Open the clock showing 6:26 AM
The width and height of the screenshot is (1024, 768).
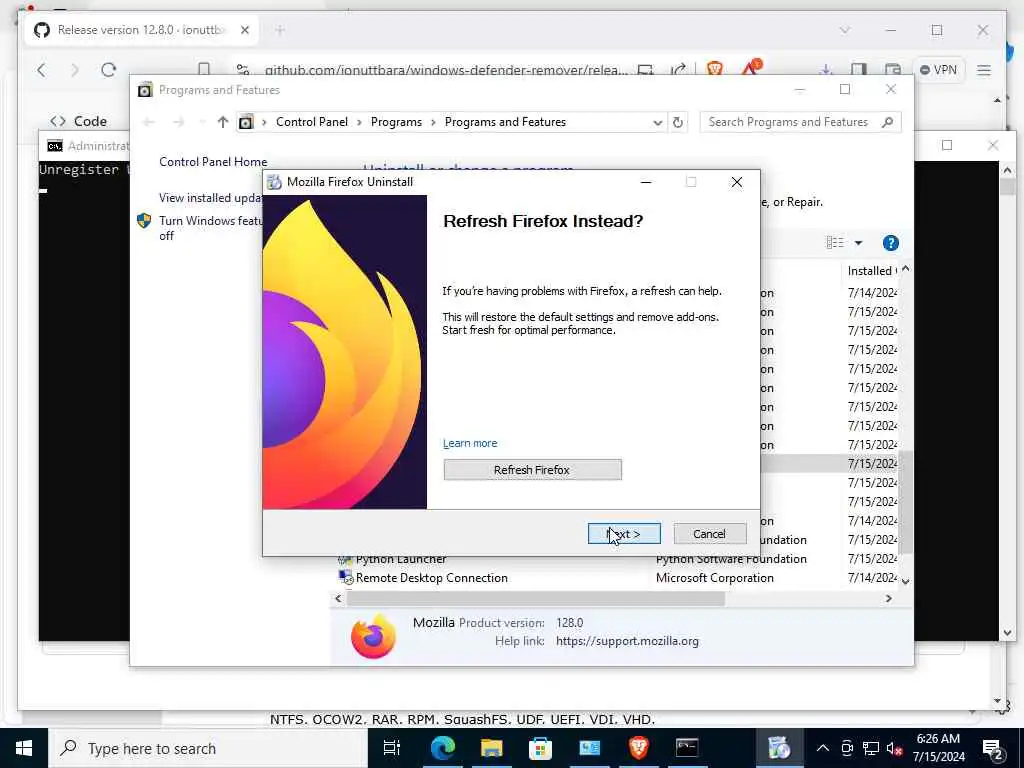click(x=938, y=748)
